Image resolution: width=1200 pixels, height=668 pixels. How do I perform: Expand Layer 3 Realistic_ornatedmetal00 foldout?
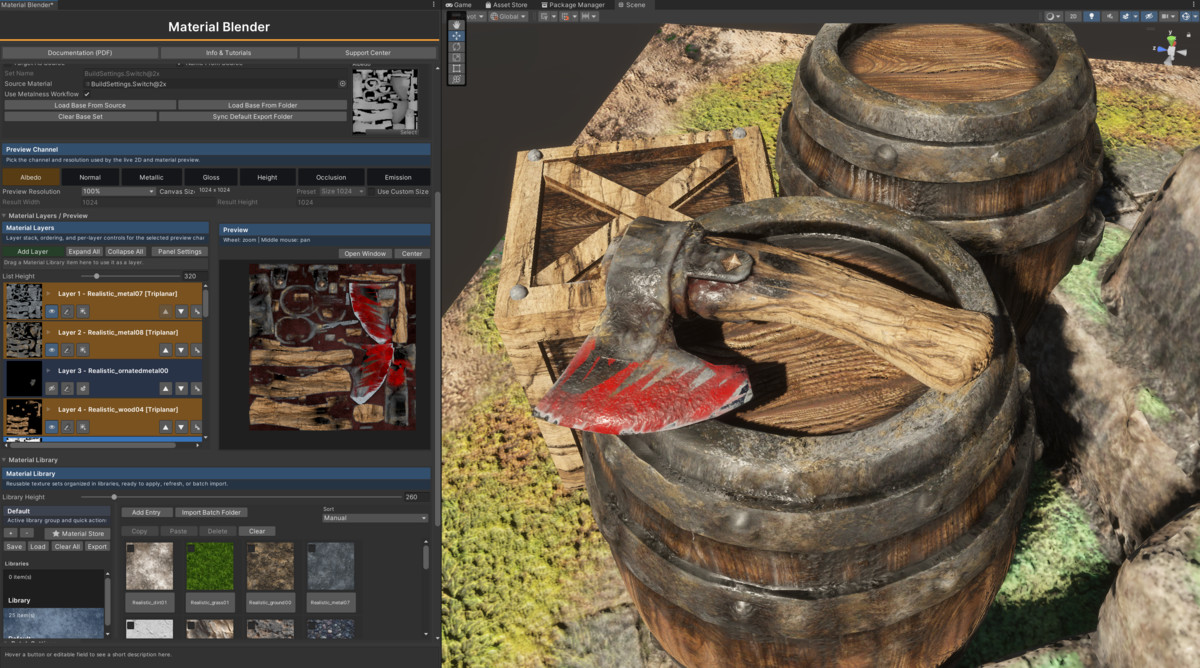(x=48, y=371)
